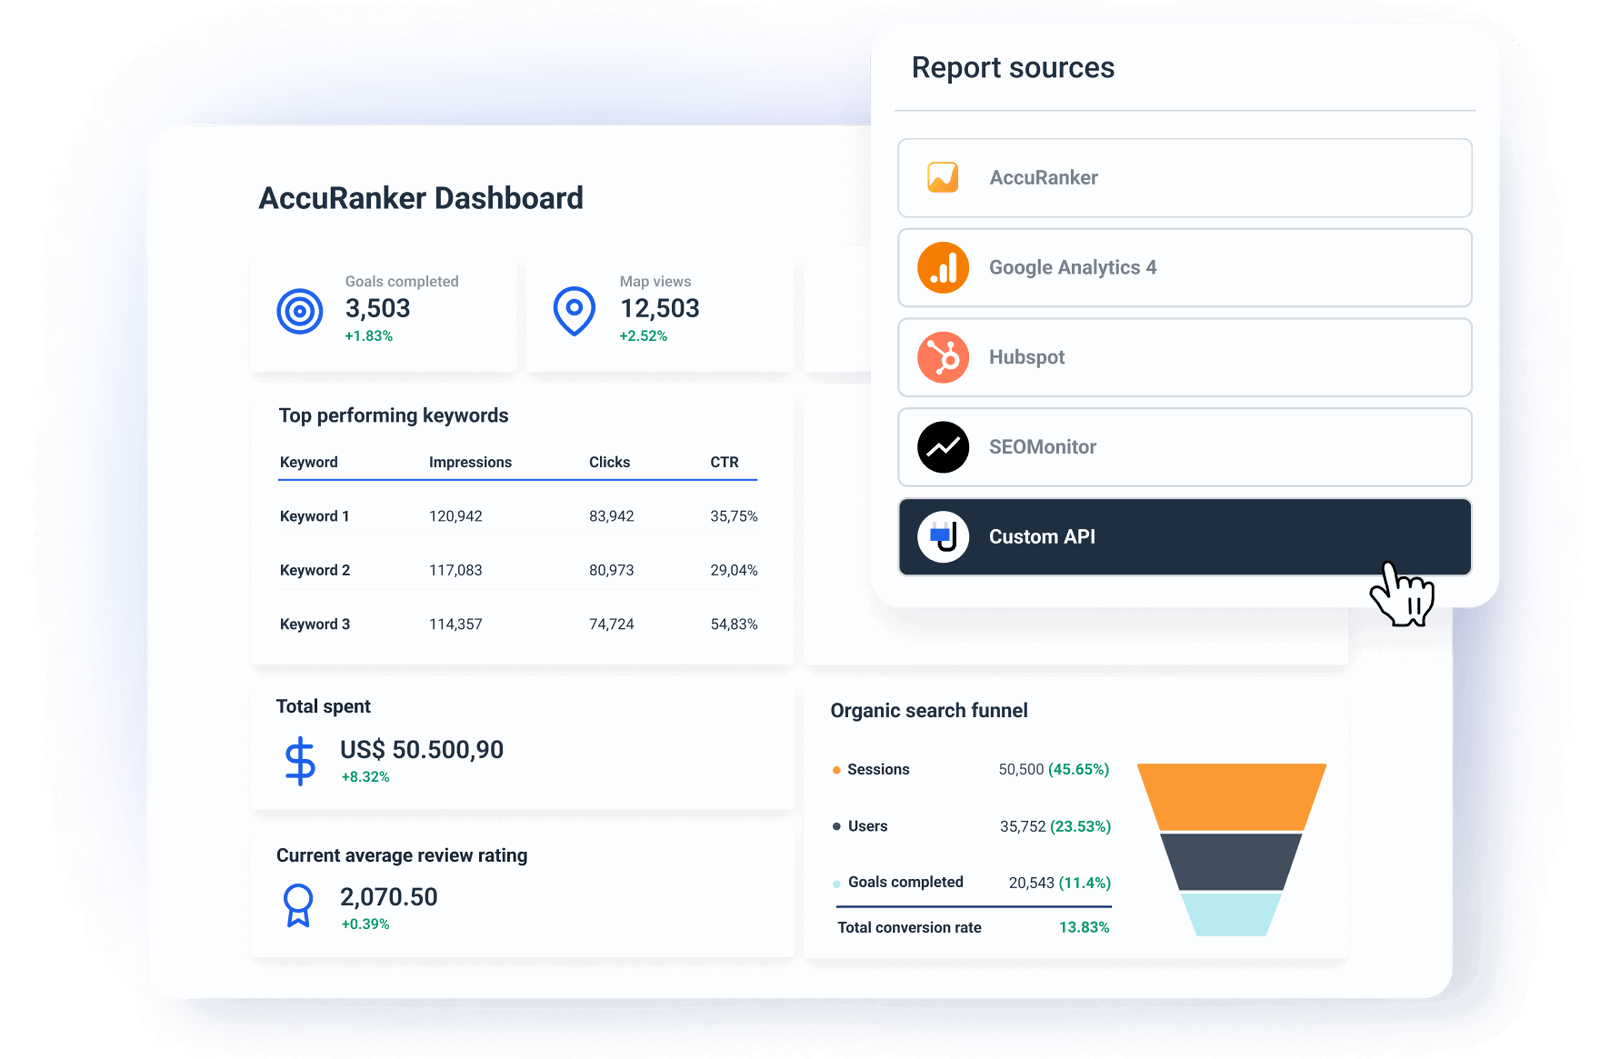Select the AccuRanker report source entry

1183,177
